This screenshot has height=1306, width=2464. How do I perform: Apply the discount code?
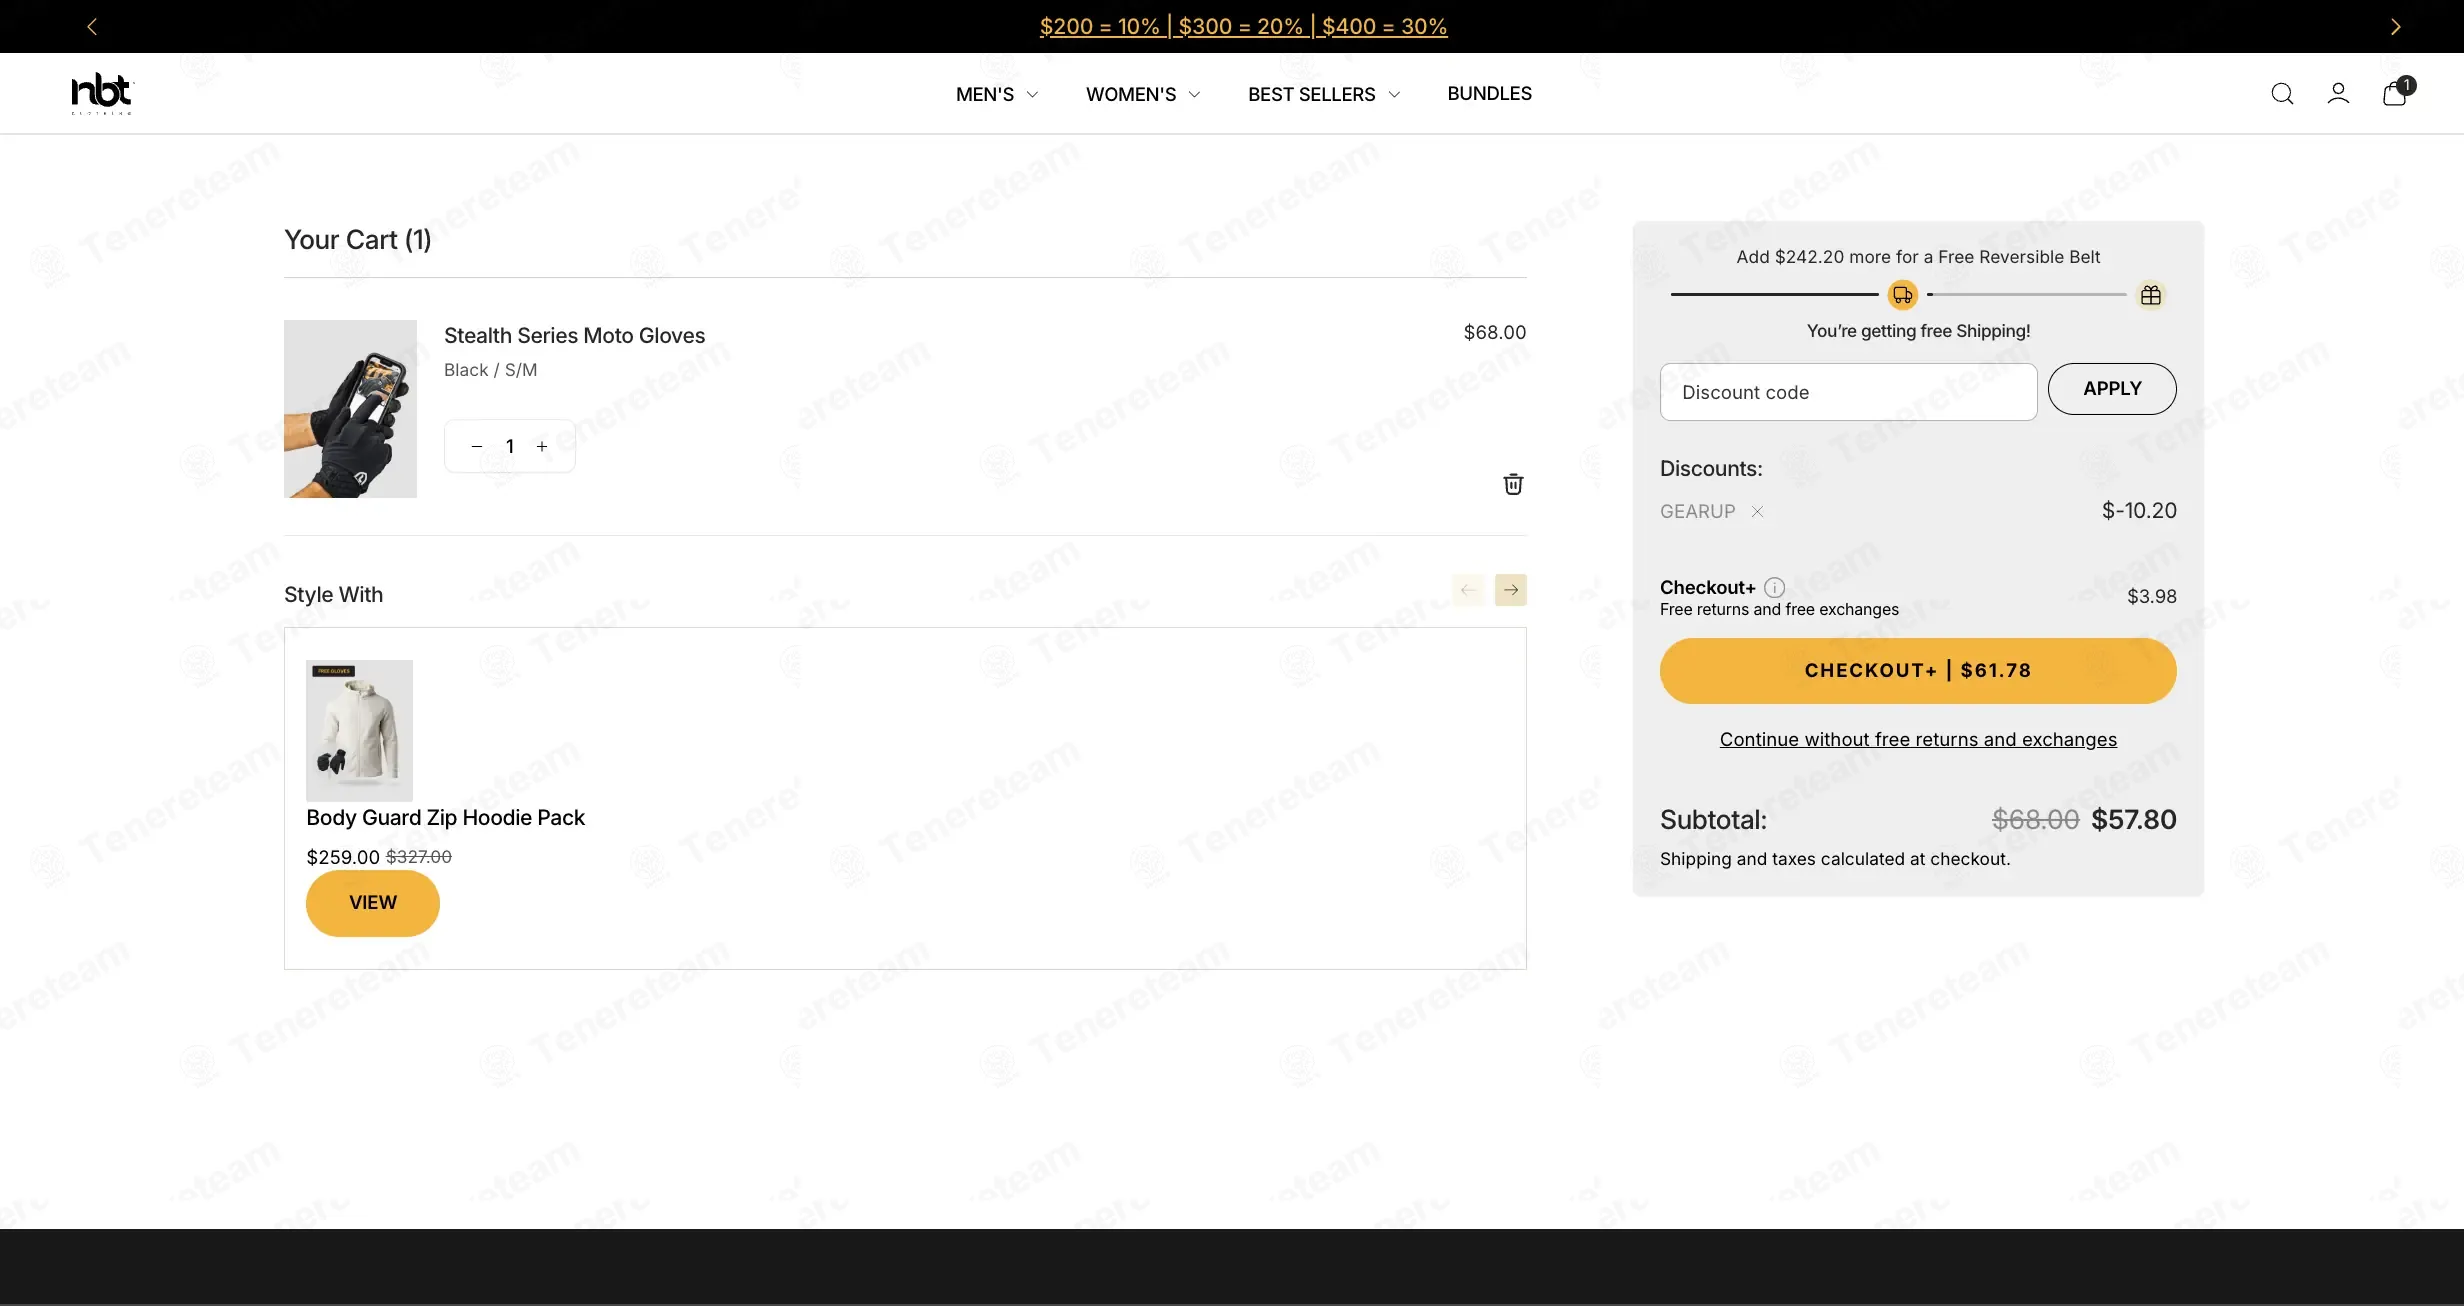click(x=2112, y=389)
